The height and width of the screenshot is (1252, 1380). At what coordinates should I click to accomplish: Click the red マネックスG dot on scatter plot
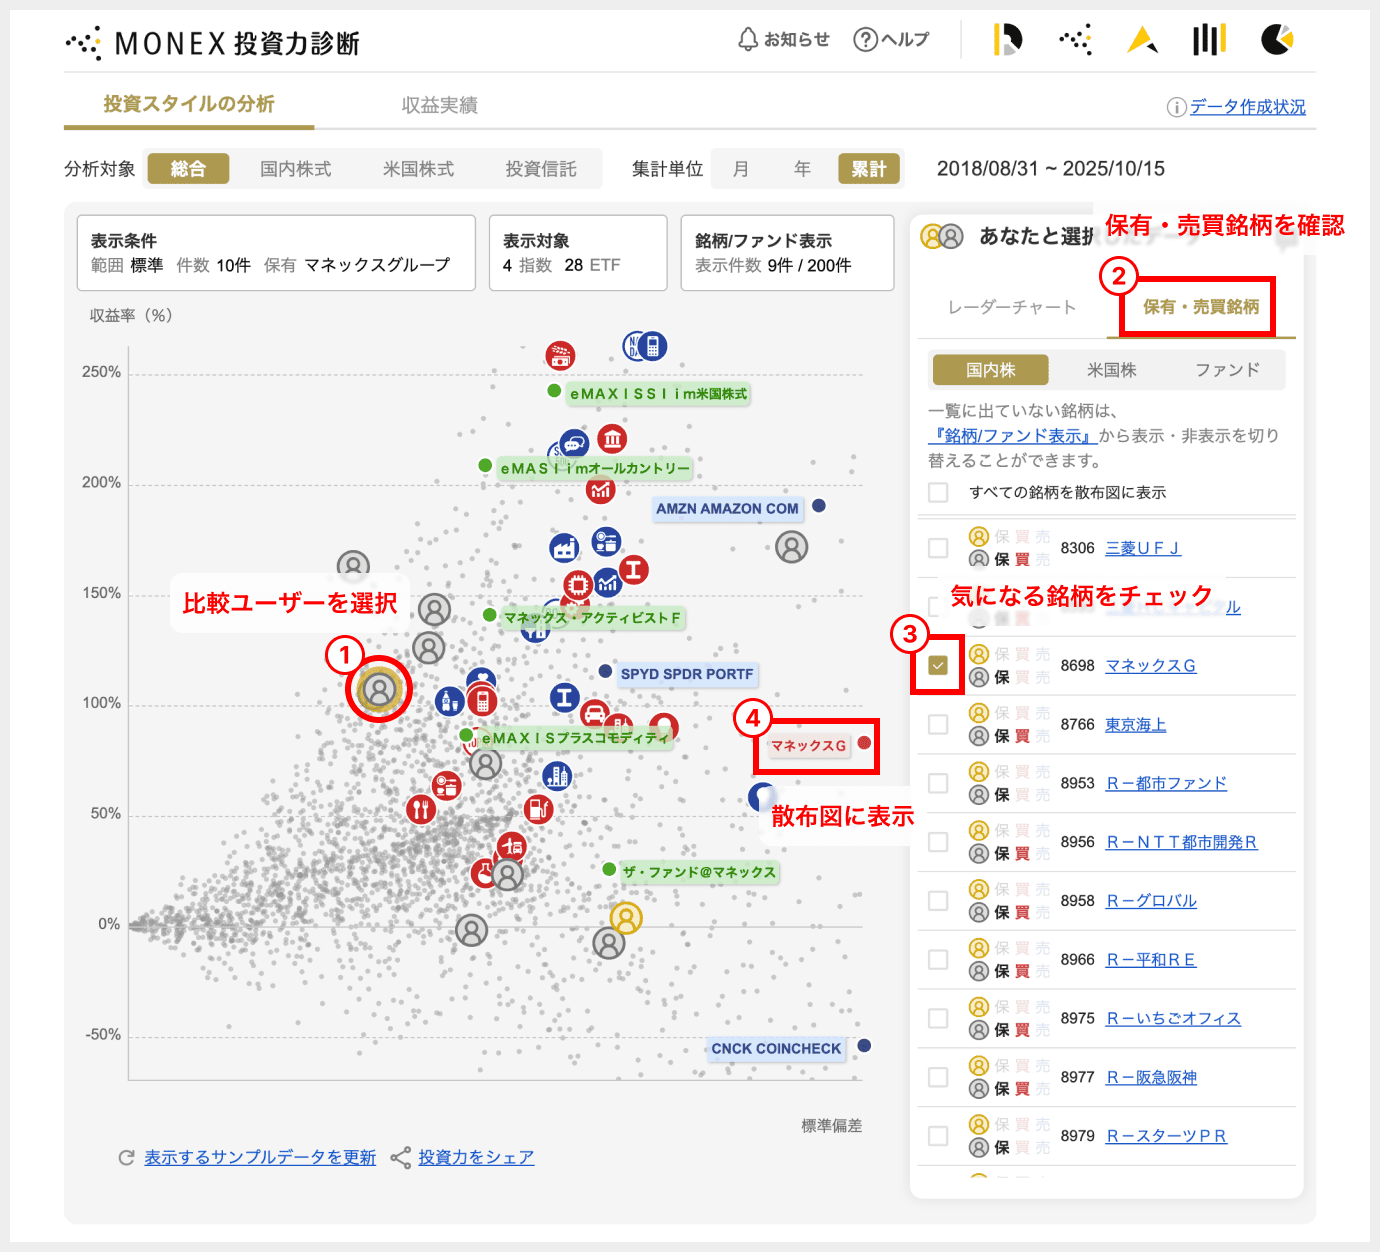pos(864,743)
